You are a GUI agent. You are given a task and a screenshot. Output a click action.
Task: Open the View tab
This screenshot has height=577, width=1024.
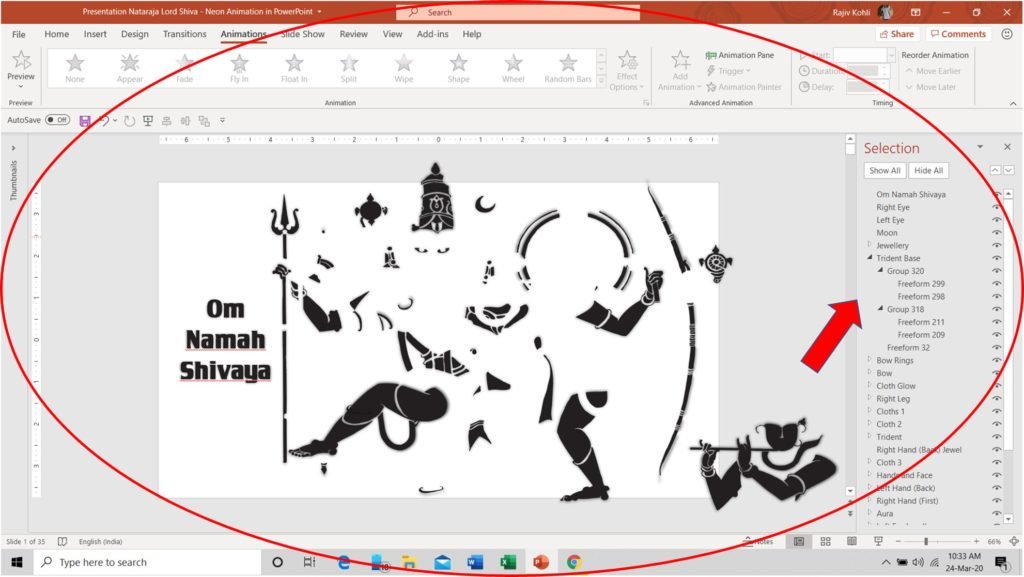(392, 34)
